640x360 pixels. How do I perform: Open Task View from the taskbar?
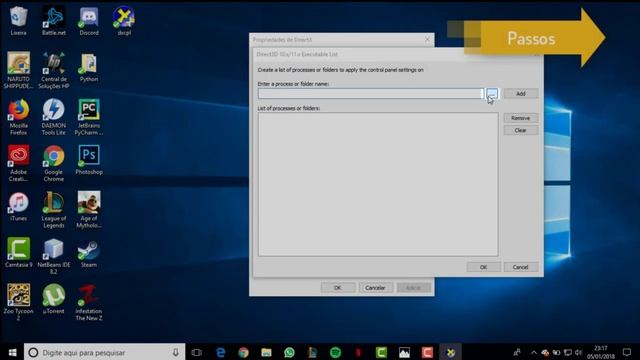[x=197, y=352]
